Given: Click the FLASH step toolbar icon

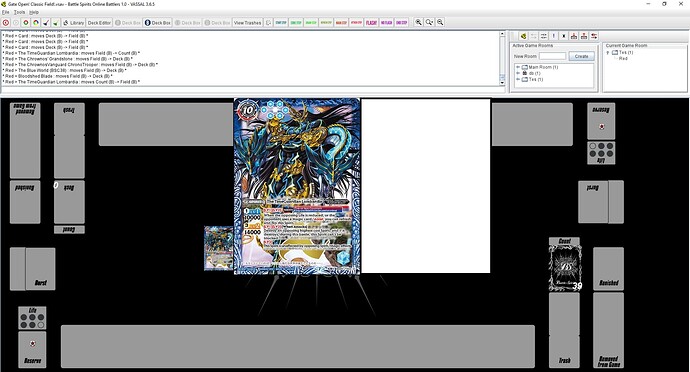Looking at the screenshot, I should (x=371, y=22).
